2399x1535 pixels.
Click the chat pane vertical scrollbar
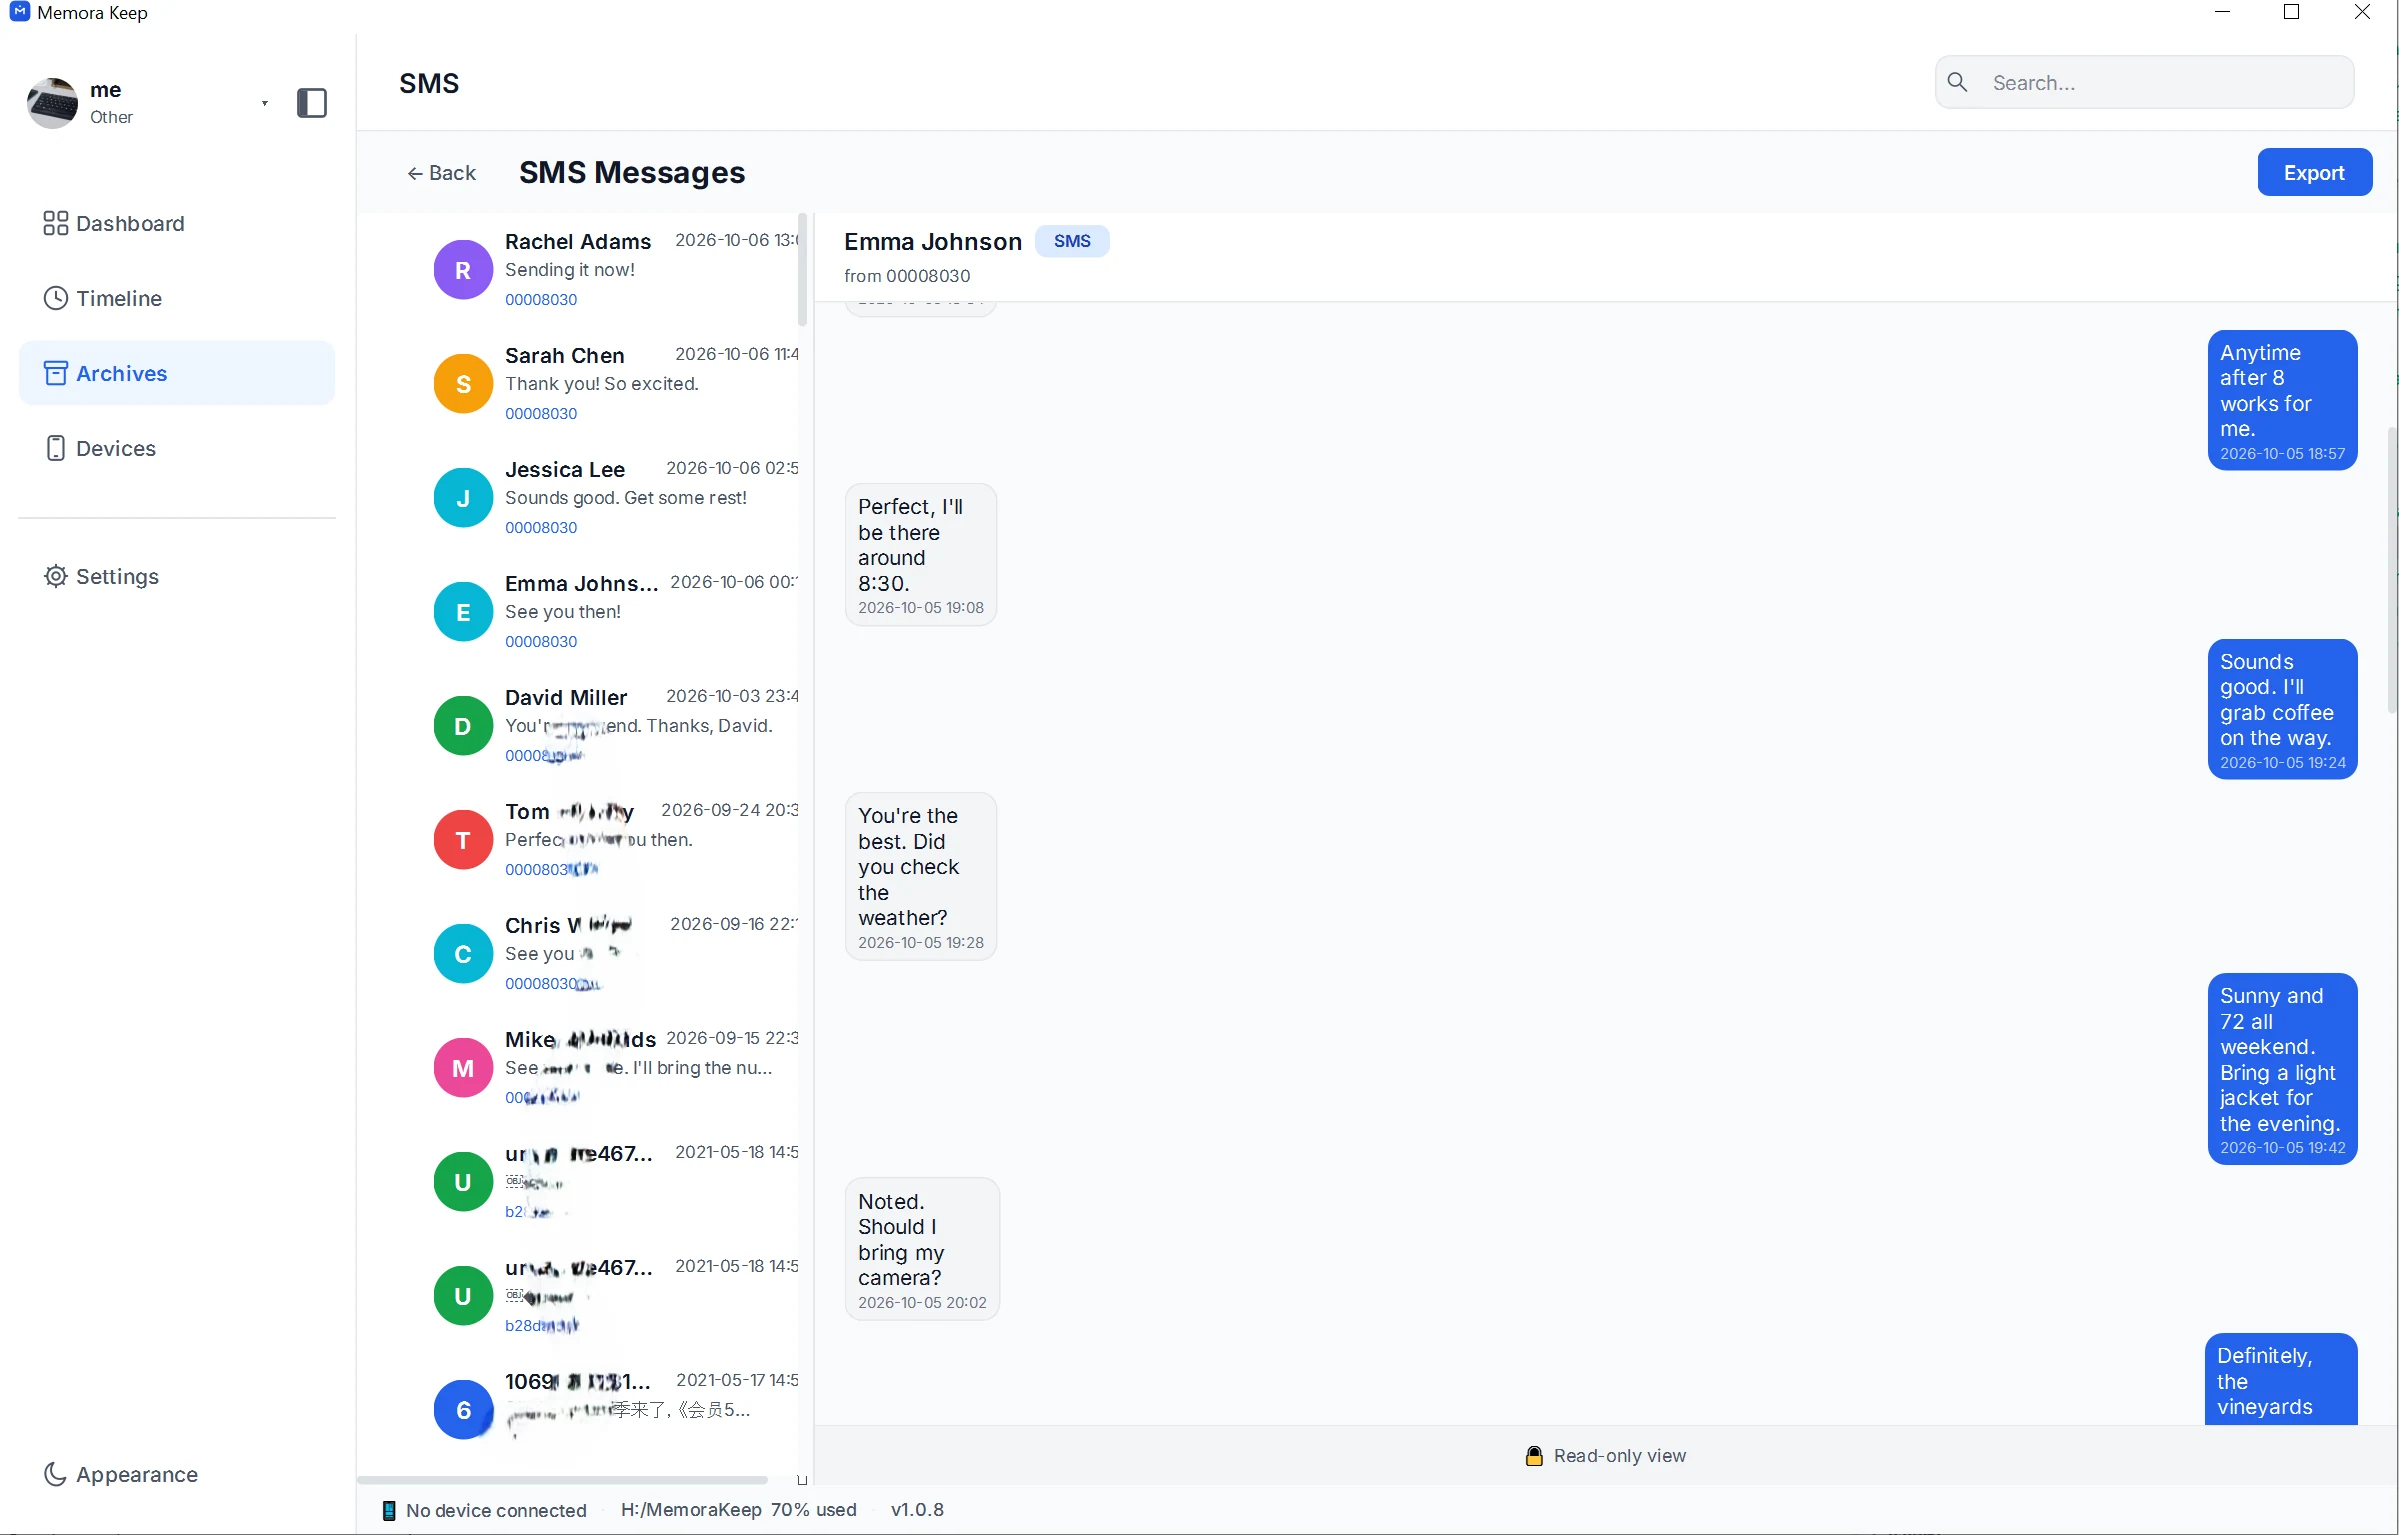pyautogui.click(x=2392, y=570)
